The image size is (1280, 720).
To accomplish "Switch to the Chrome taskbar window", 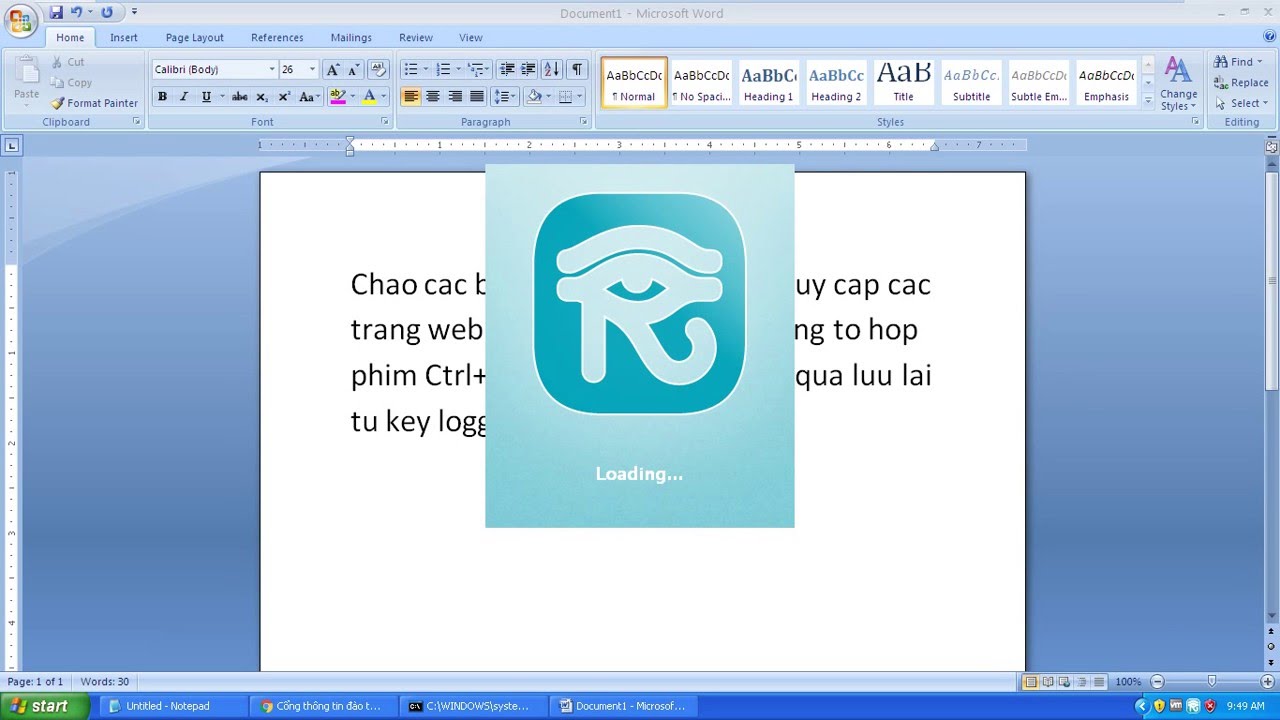I will pos(323,706).
